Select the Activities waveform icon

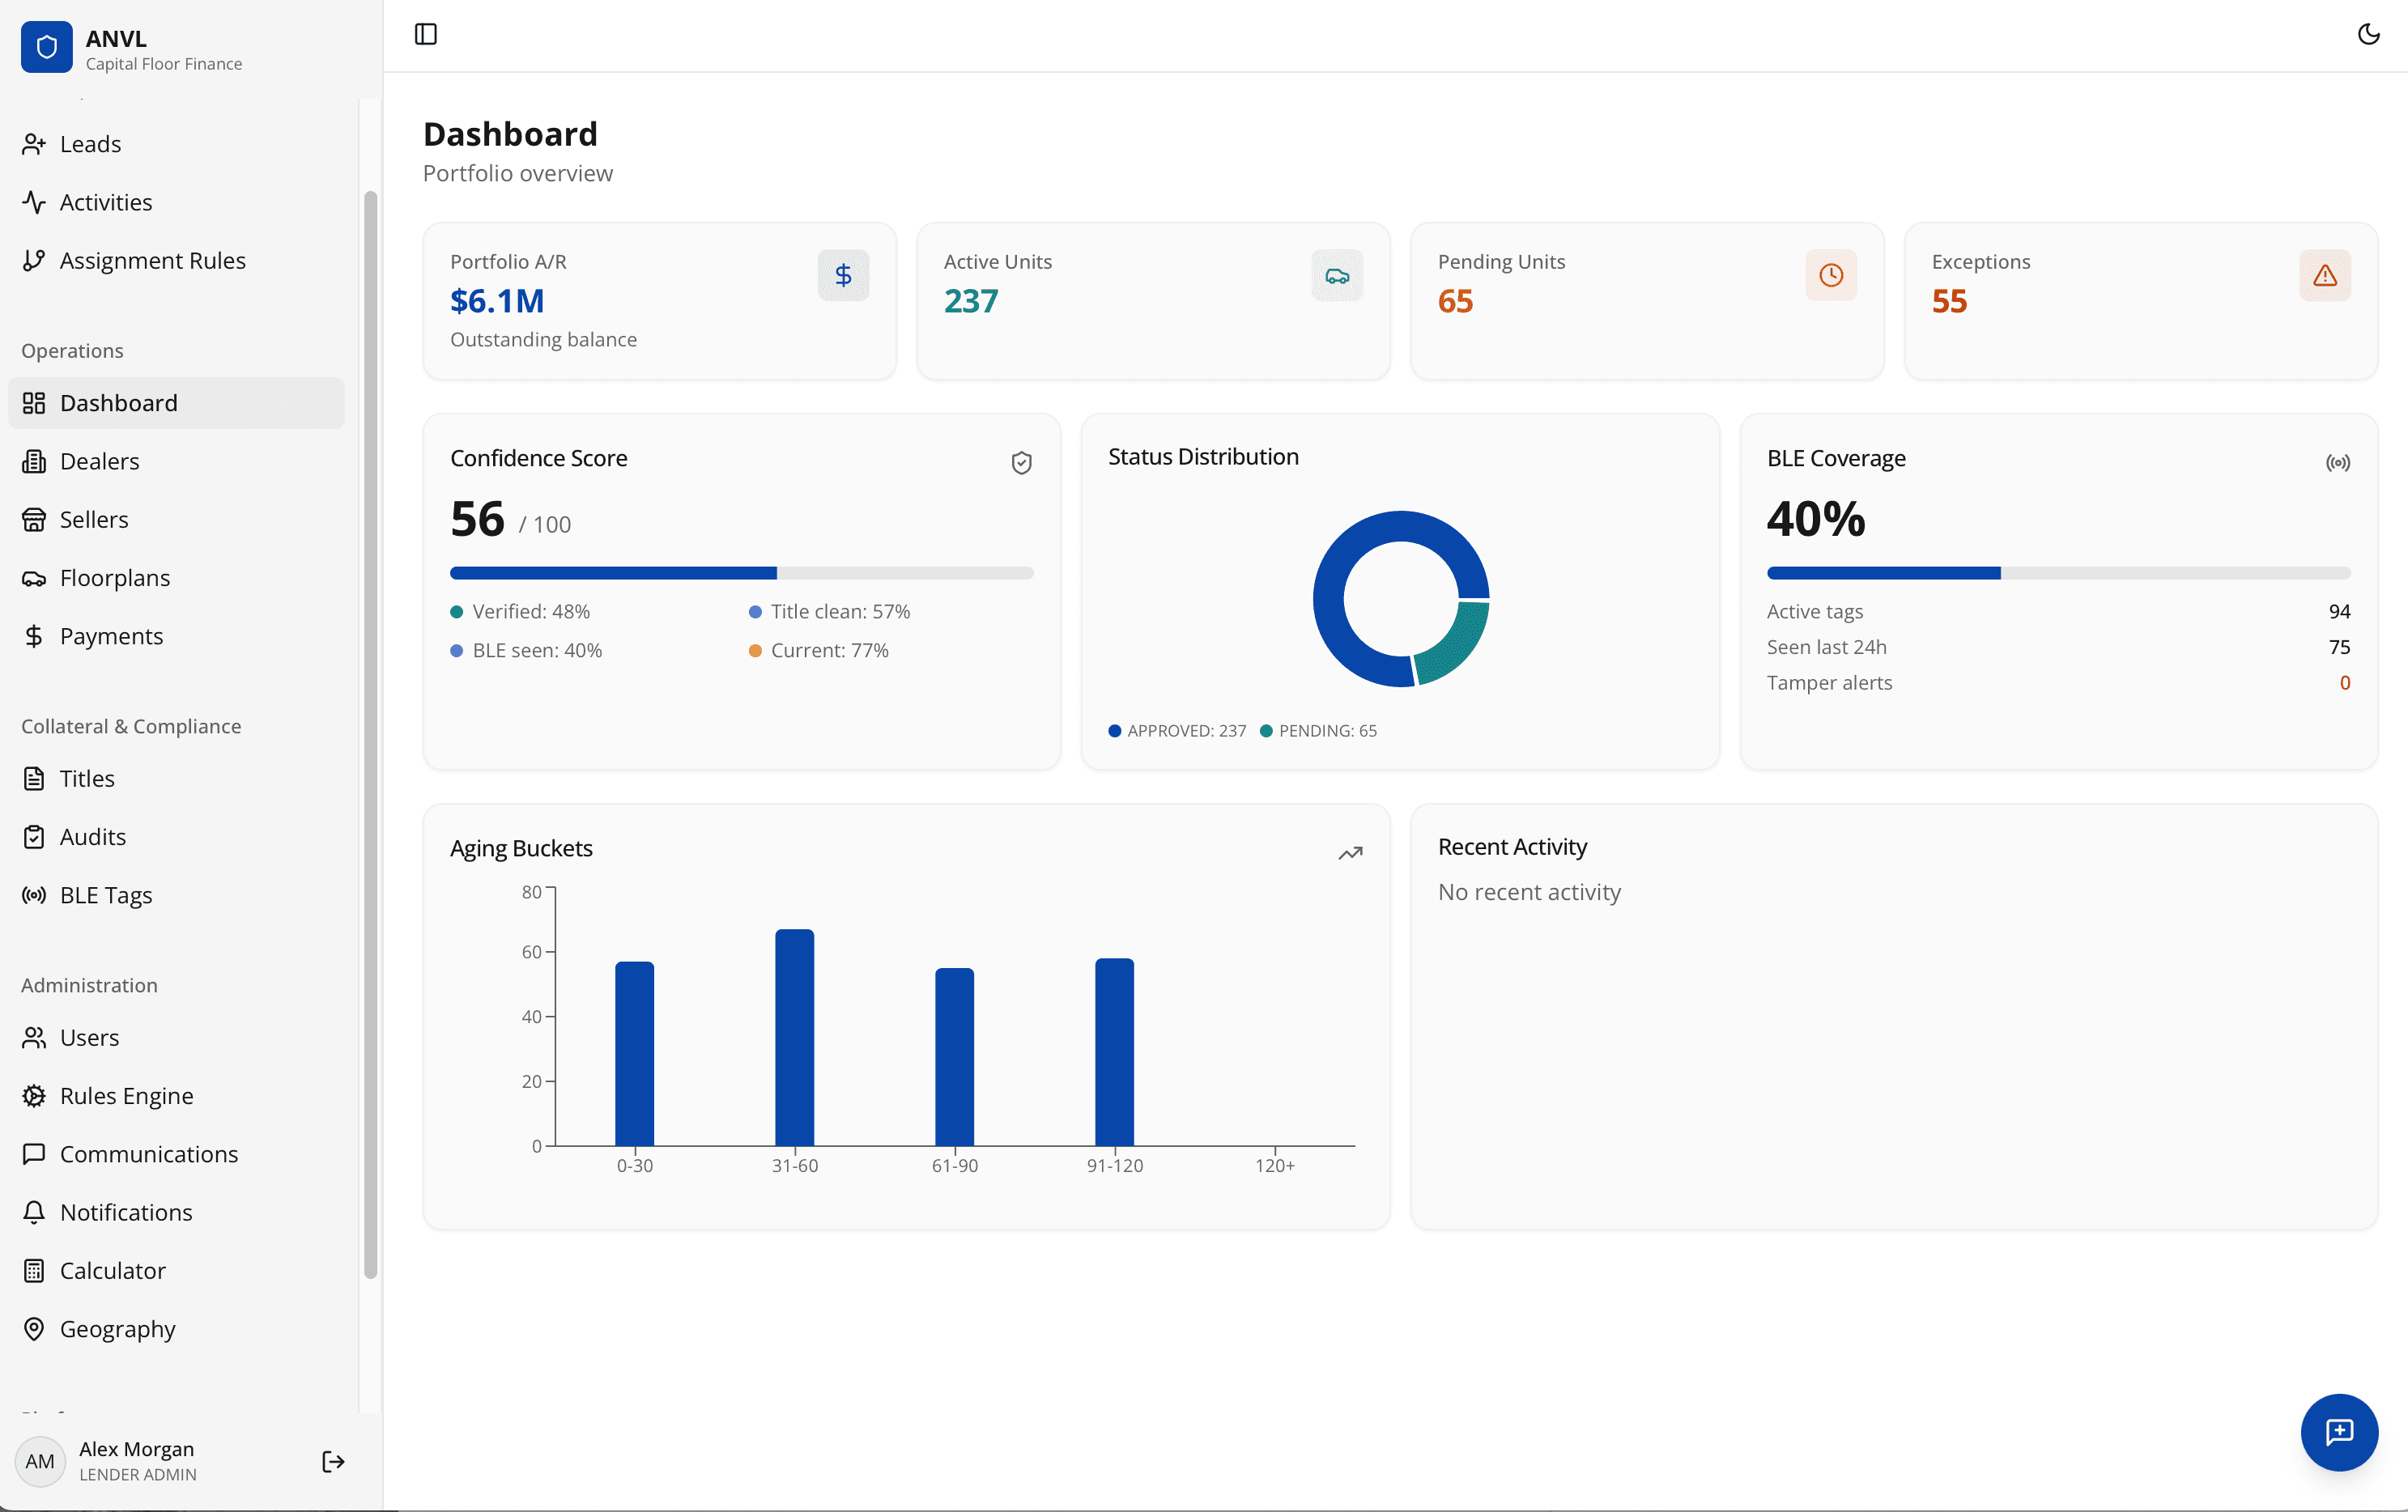(35, 202)
